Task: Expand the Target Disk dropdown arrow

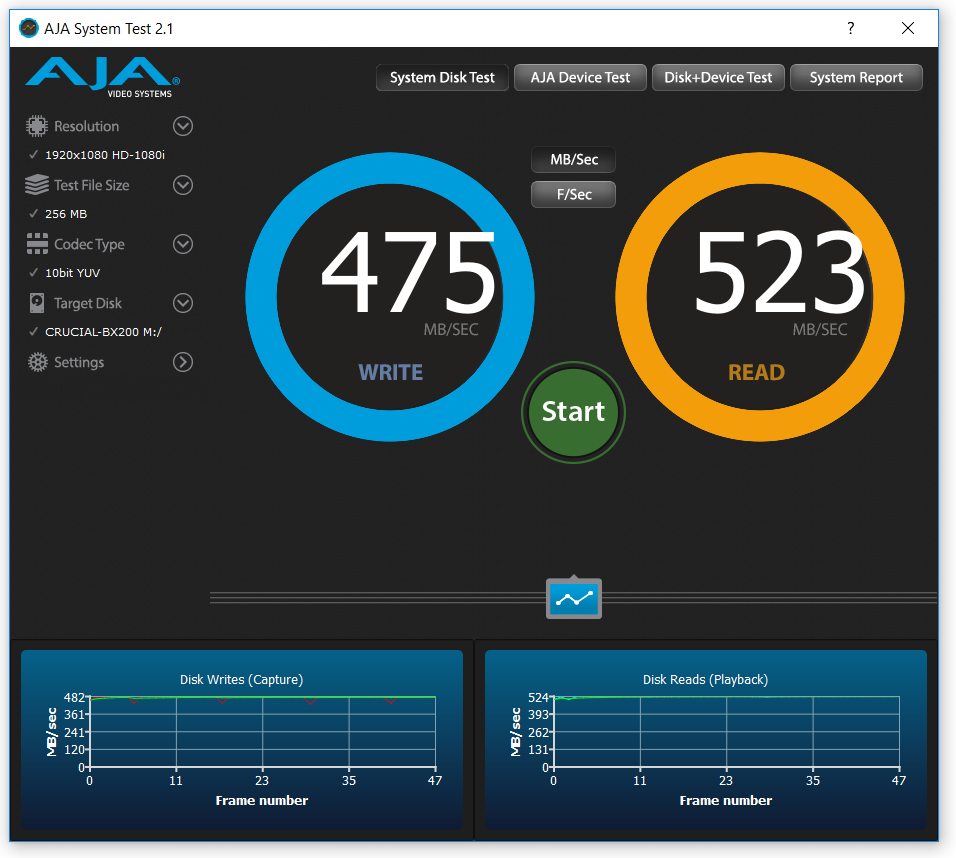Action: (x=183, y=303)
